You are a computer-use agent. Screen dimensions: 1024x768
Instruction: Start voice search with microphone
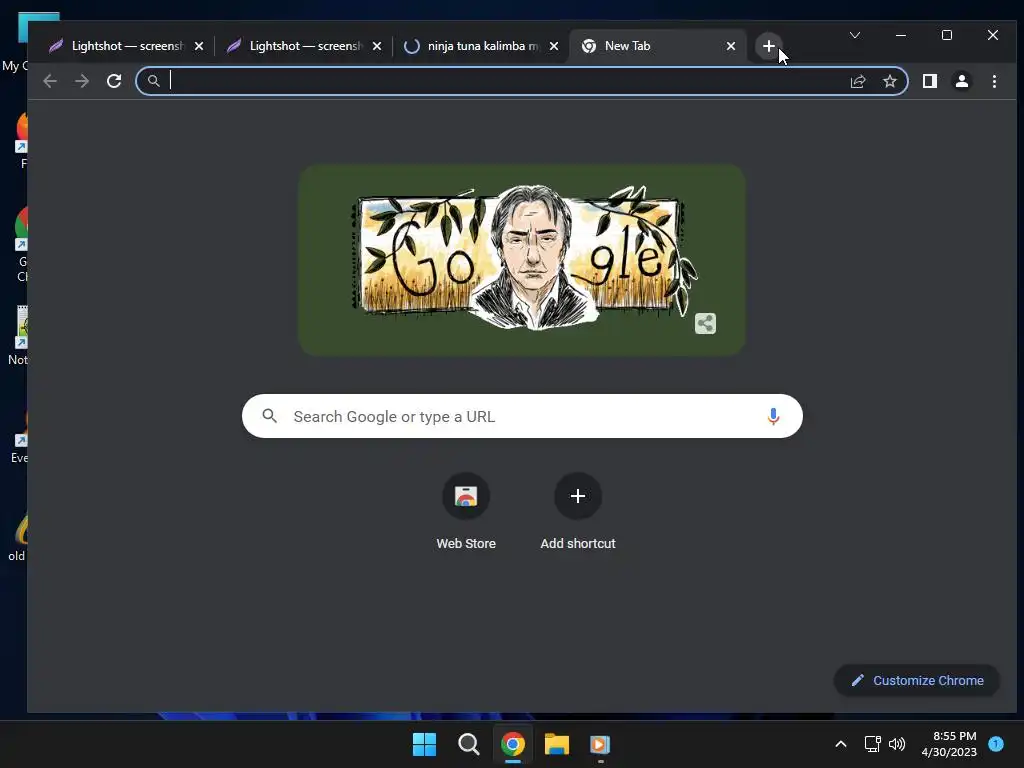[x=773, y=416]
